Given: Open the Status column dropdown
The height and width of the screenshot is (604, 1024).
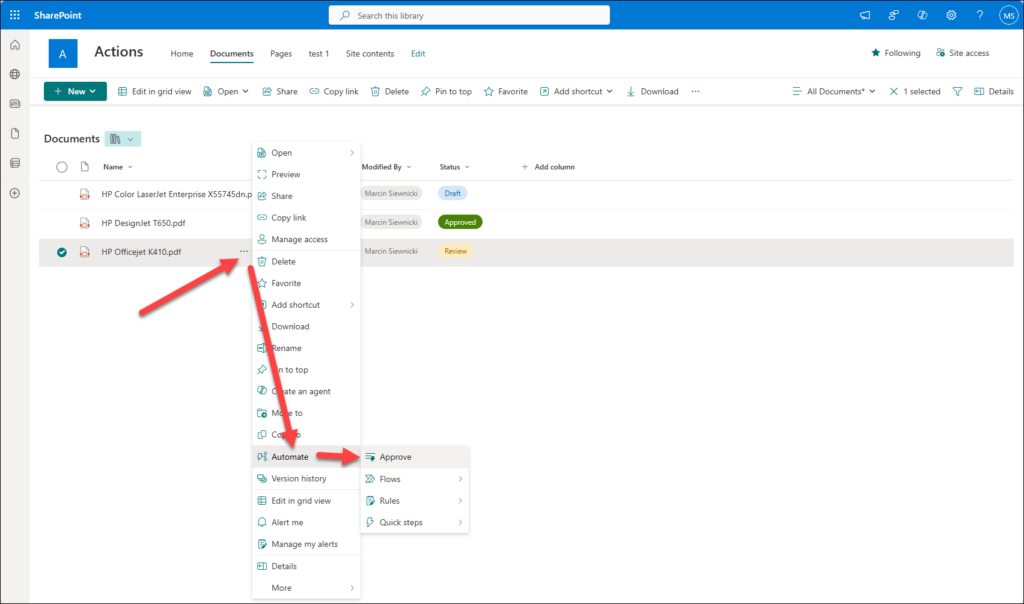Looking at the screenshot, I should click(467, 167).
